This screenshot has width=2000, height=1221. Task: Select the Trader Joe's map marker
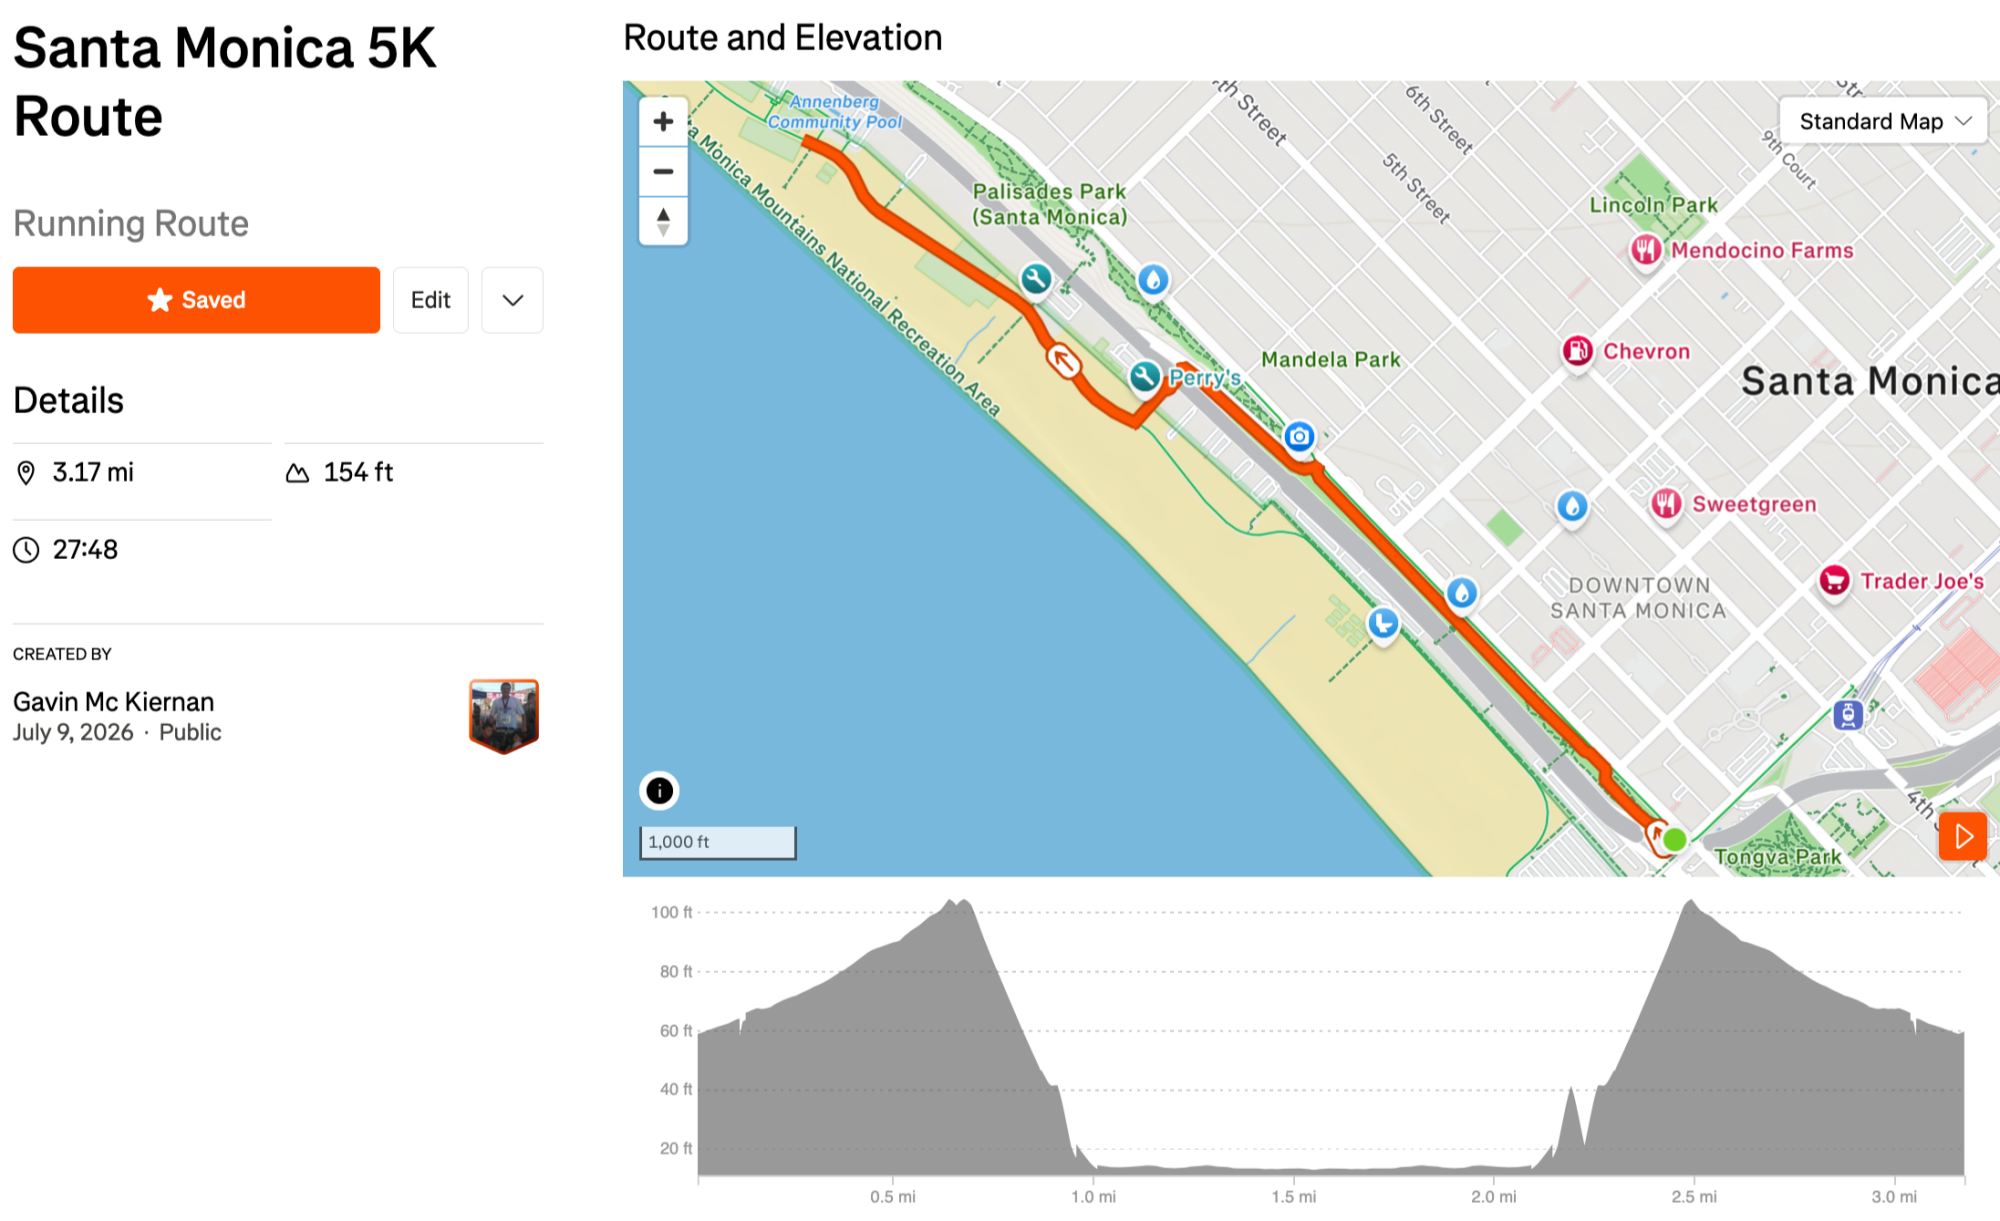pos(1834,580)
